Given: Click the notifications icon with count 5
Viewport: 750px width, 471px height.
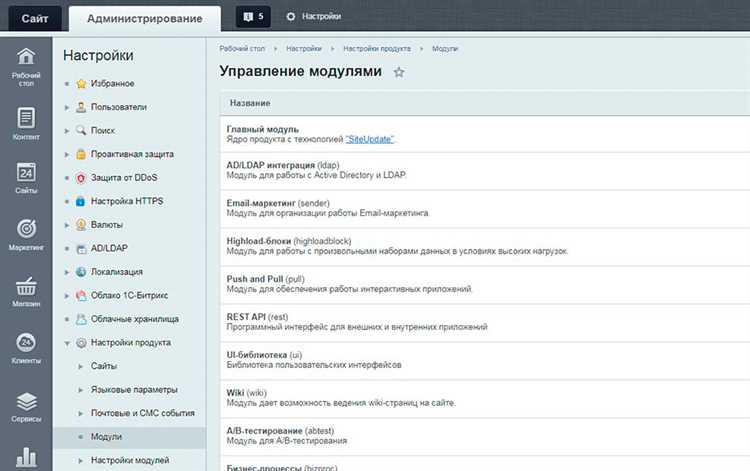Looking at the screenshot, I should 253,16.
